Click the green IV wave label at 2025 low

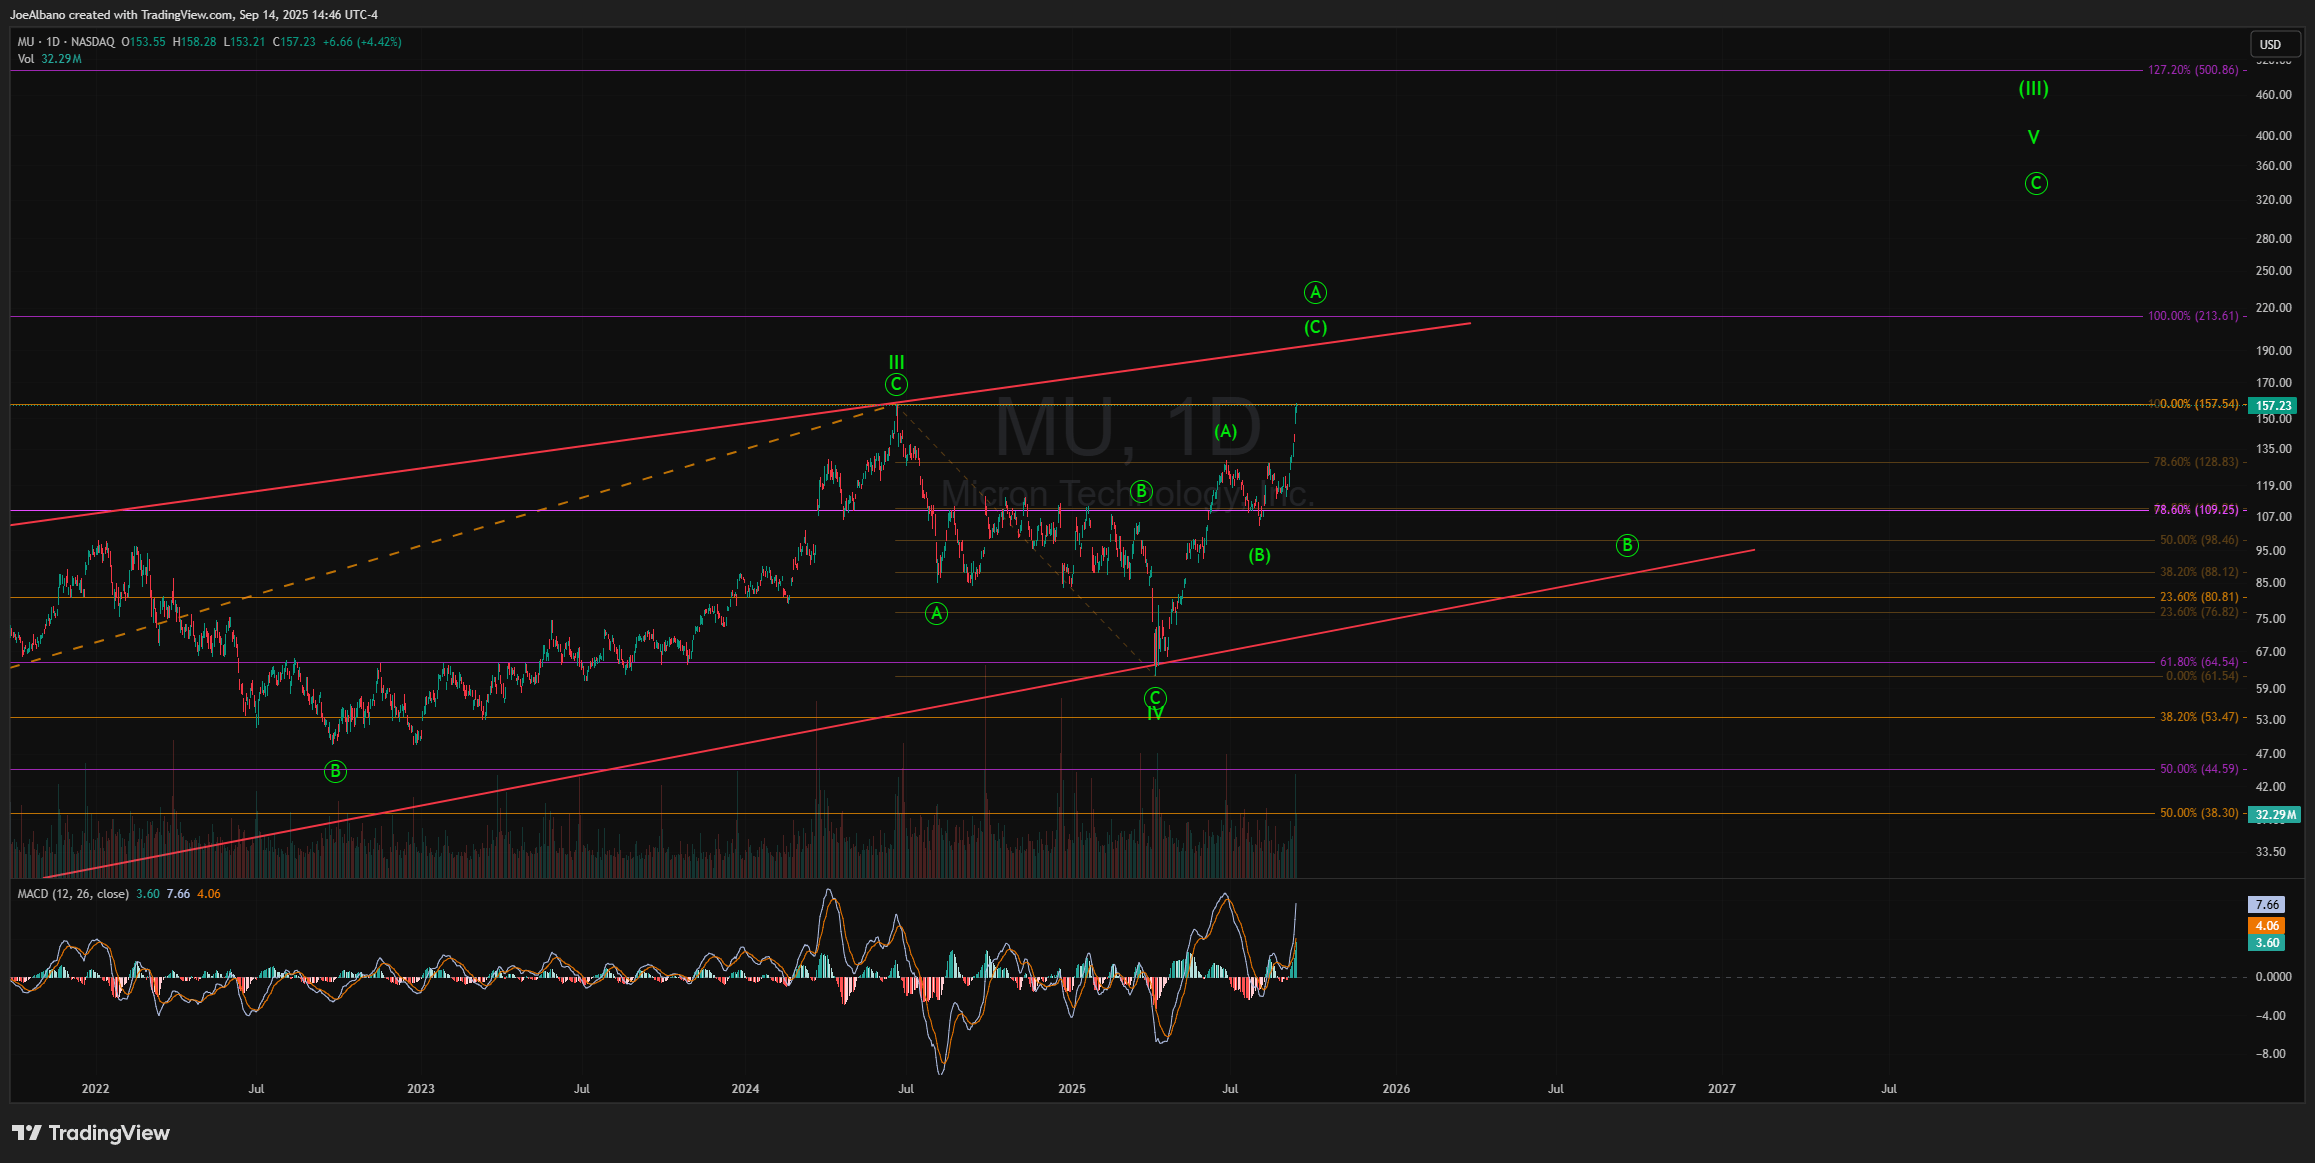point(1155,714)
